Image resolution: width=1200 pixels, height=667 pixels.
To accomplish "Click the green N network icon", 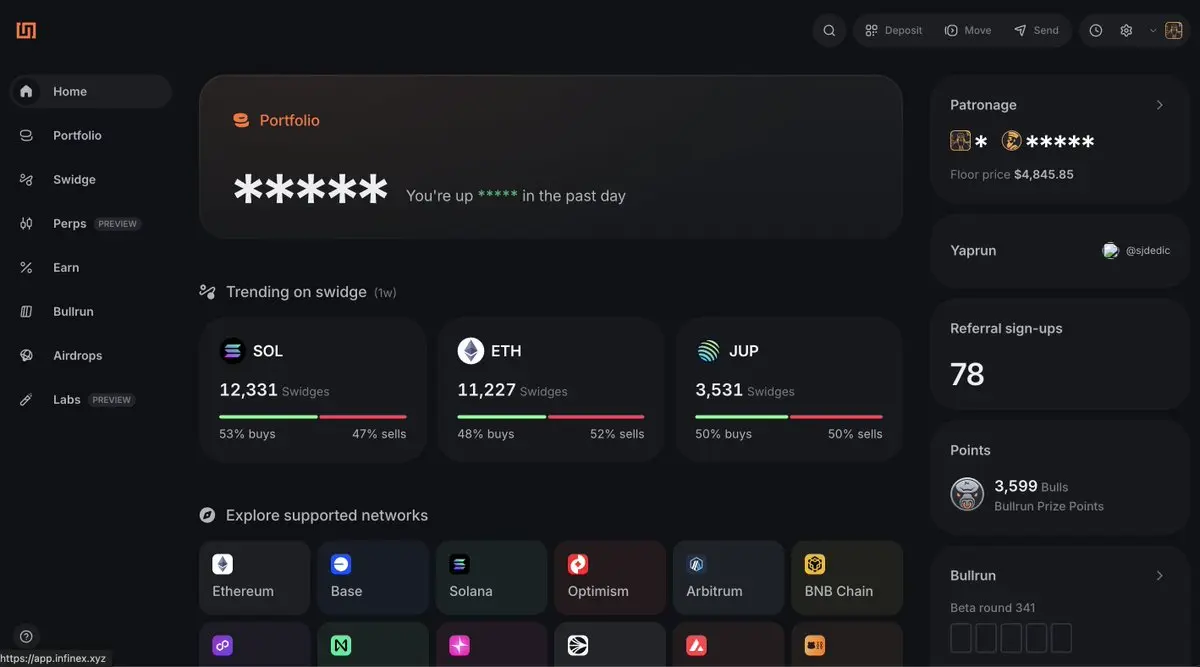I will [x=341, y=645].
